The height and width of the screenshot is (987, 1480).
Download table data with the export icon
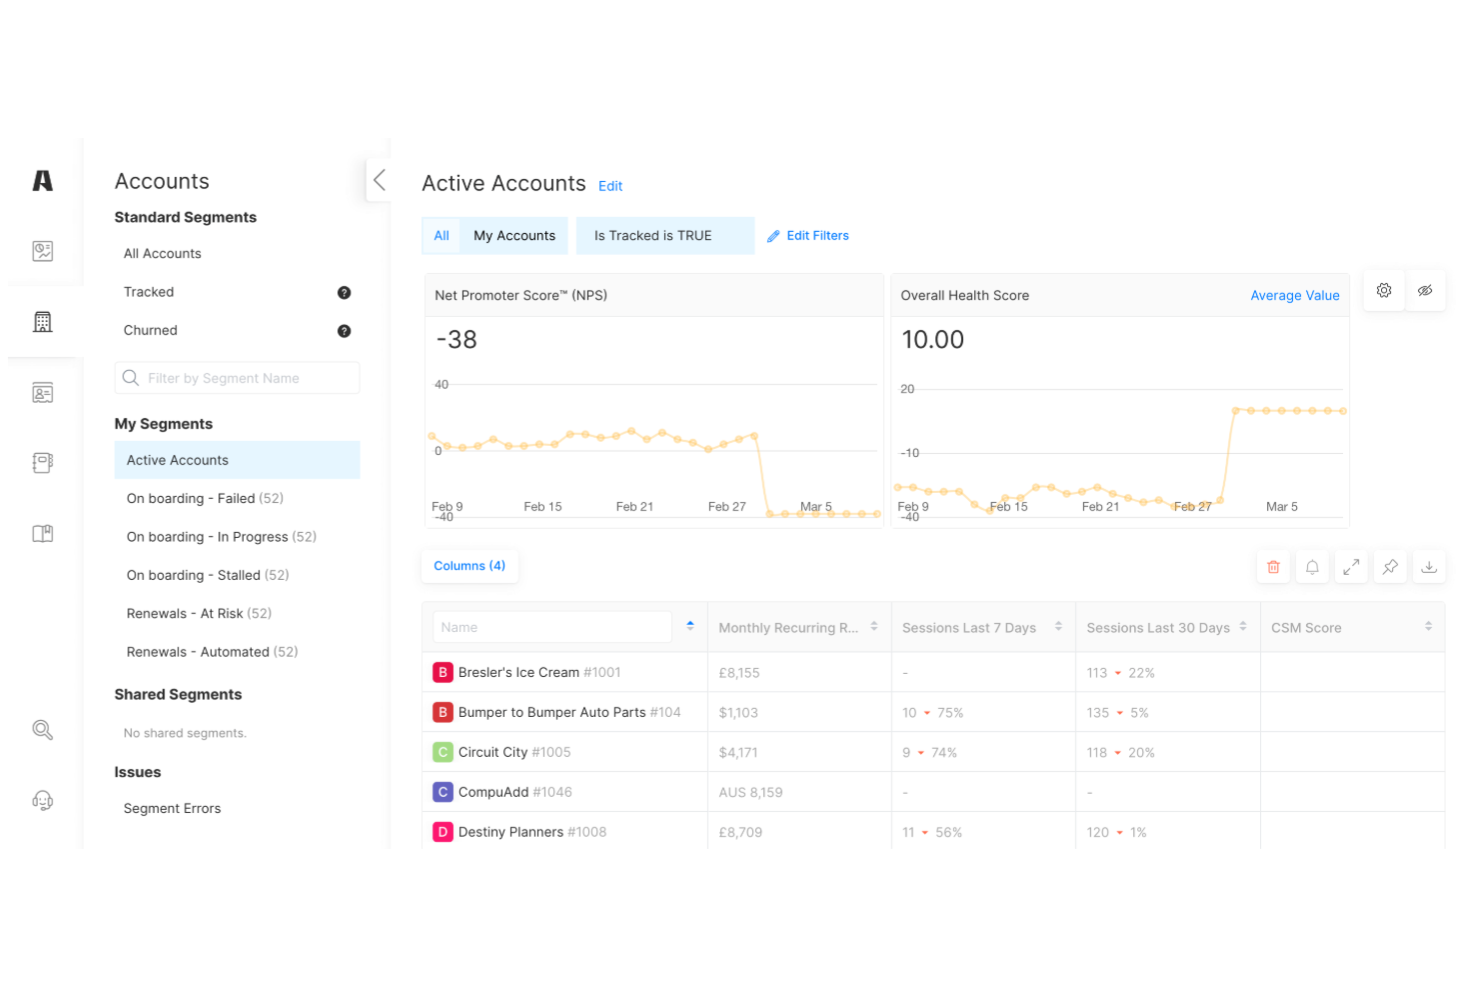(1429, 566)
